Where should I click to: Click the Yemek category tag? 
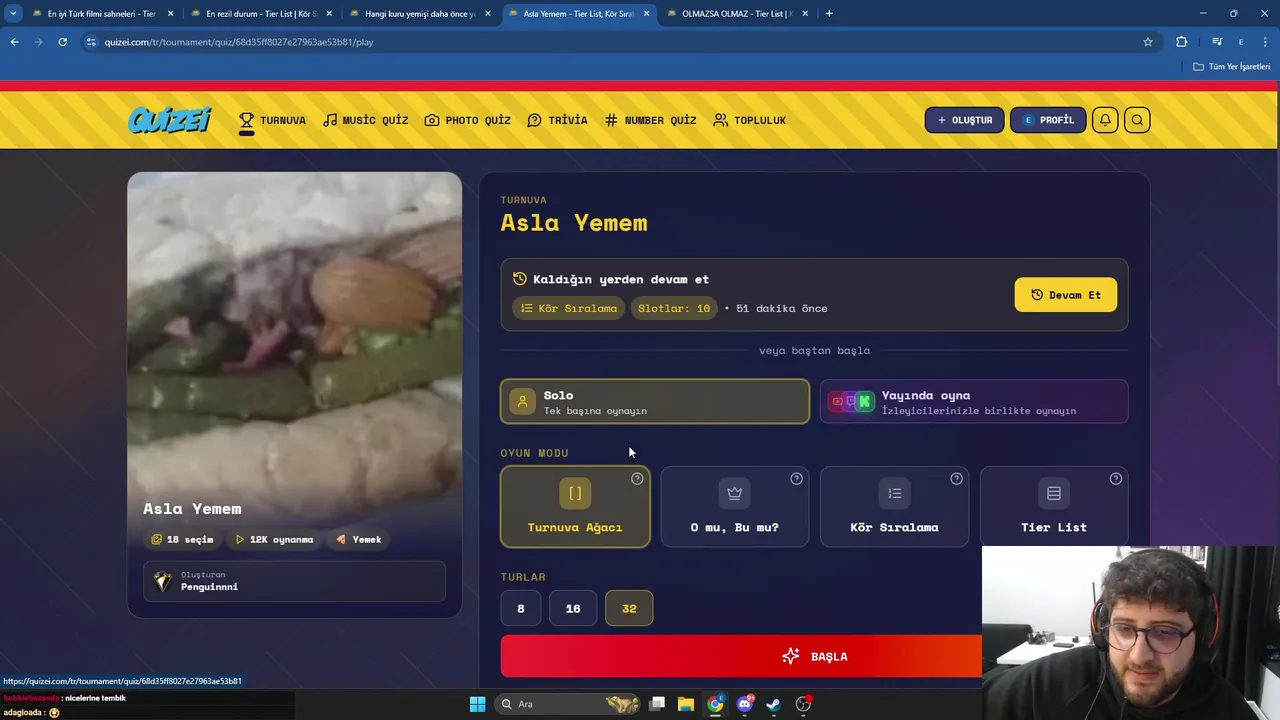[359, 539]
